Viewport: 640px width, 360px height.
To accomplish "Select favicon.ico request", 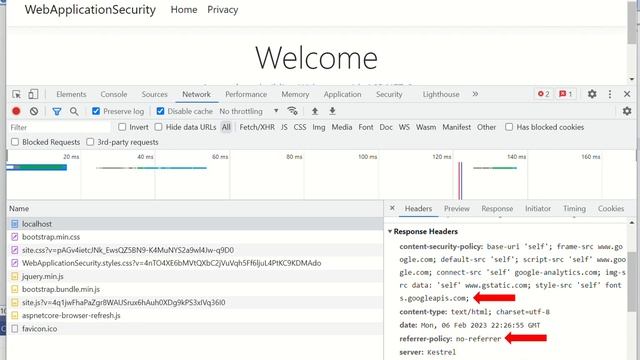I will click(195, 329).
